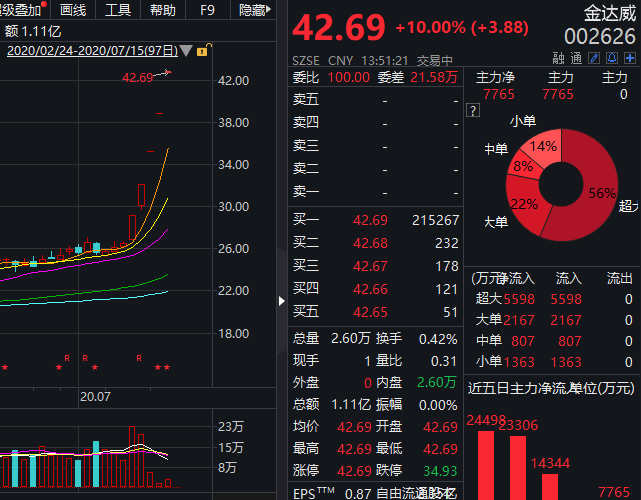This screenshot has height=500, width=641.
Task: Open the 帮助 help menu
Action: 162,10
